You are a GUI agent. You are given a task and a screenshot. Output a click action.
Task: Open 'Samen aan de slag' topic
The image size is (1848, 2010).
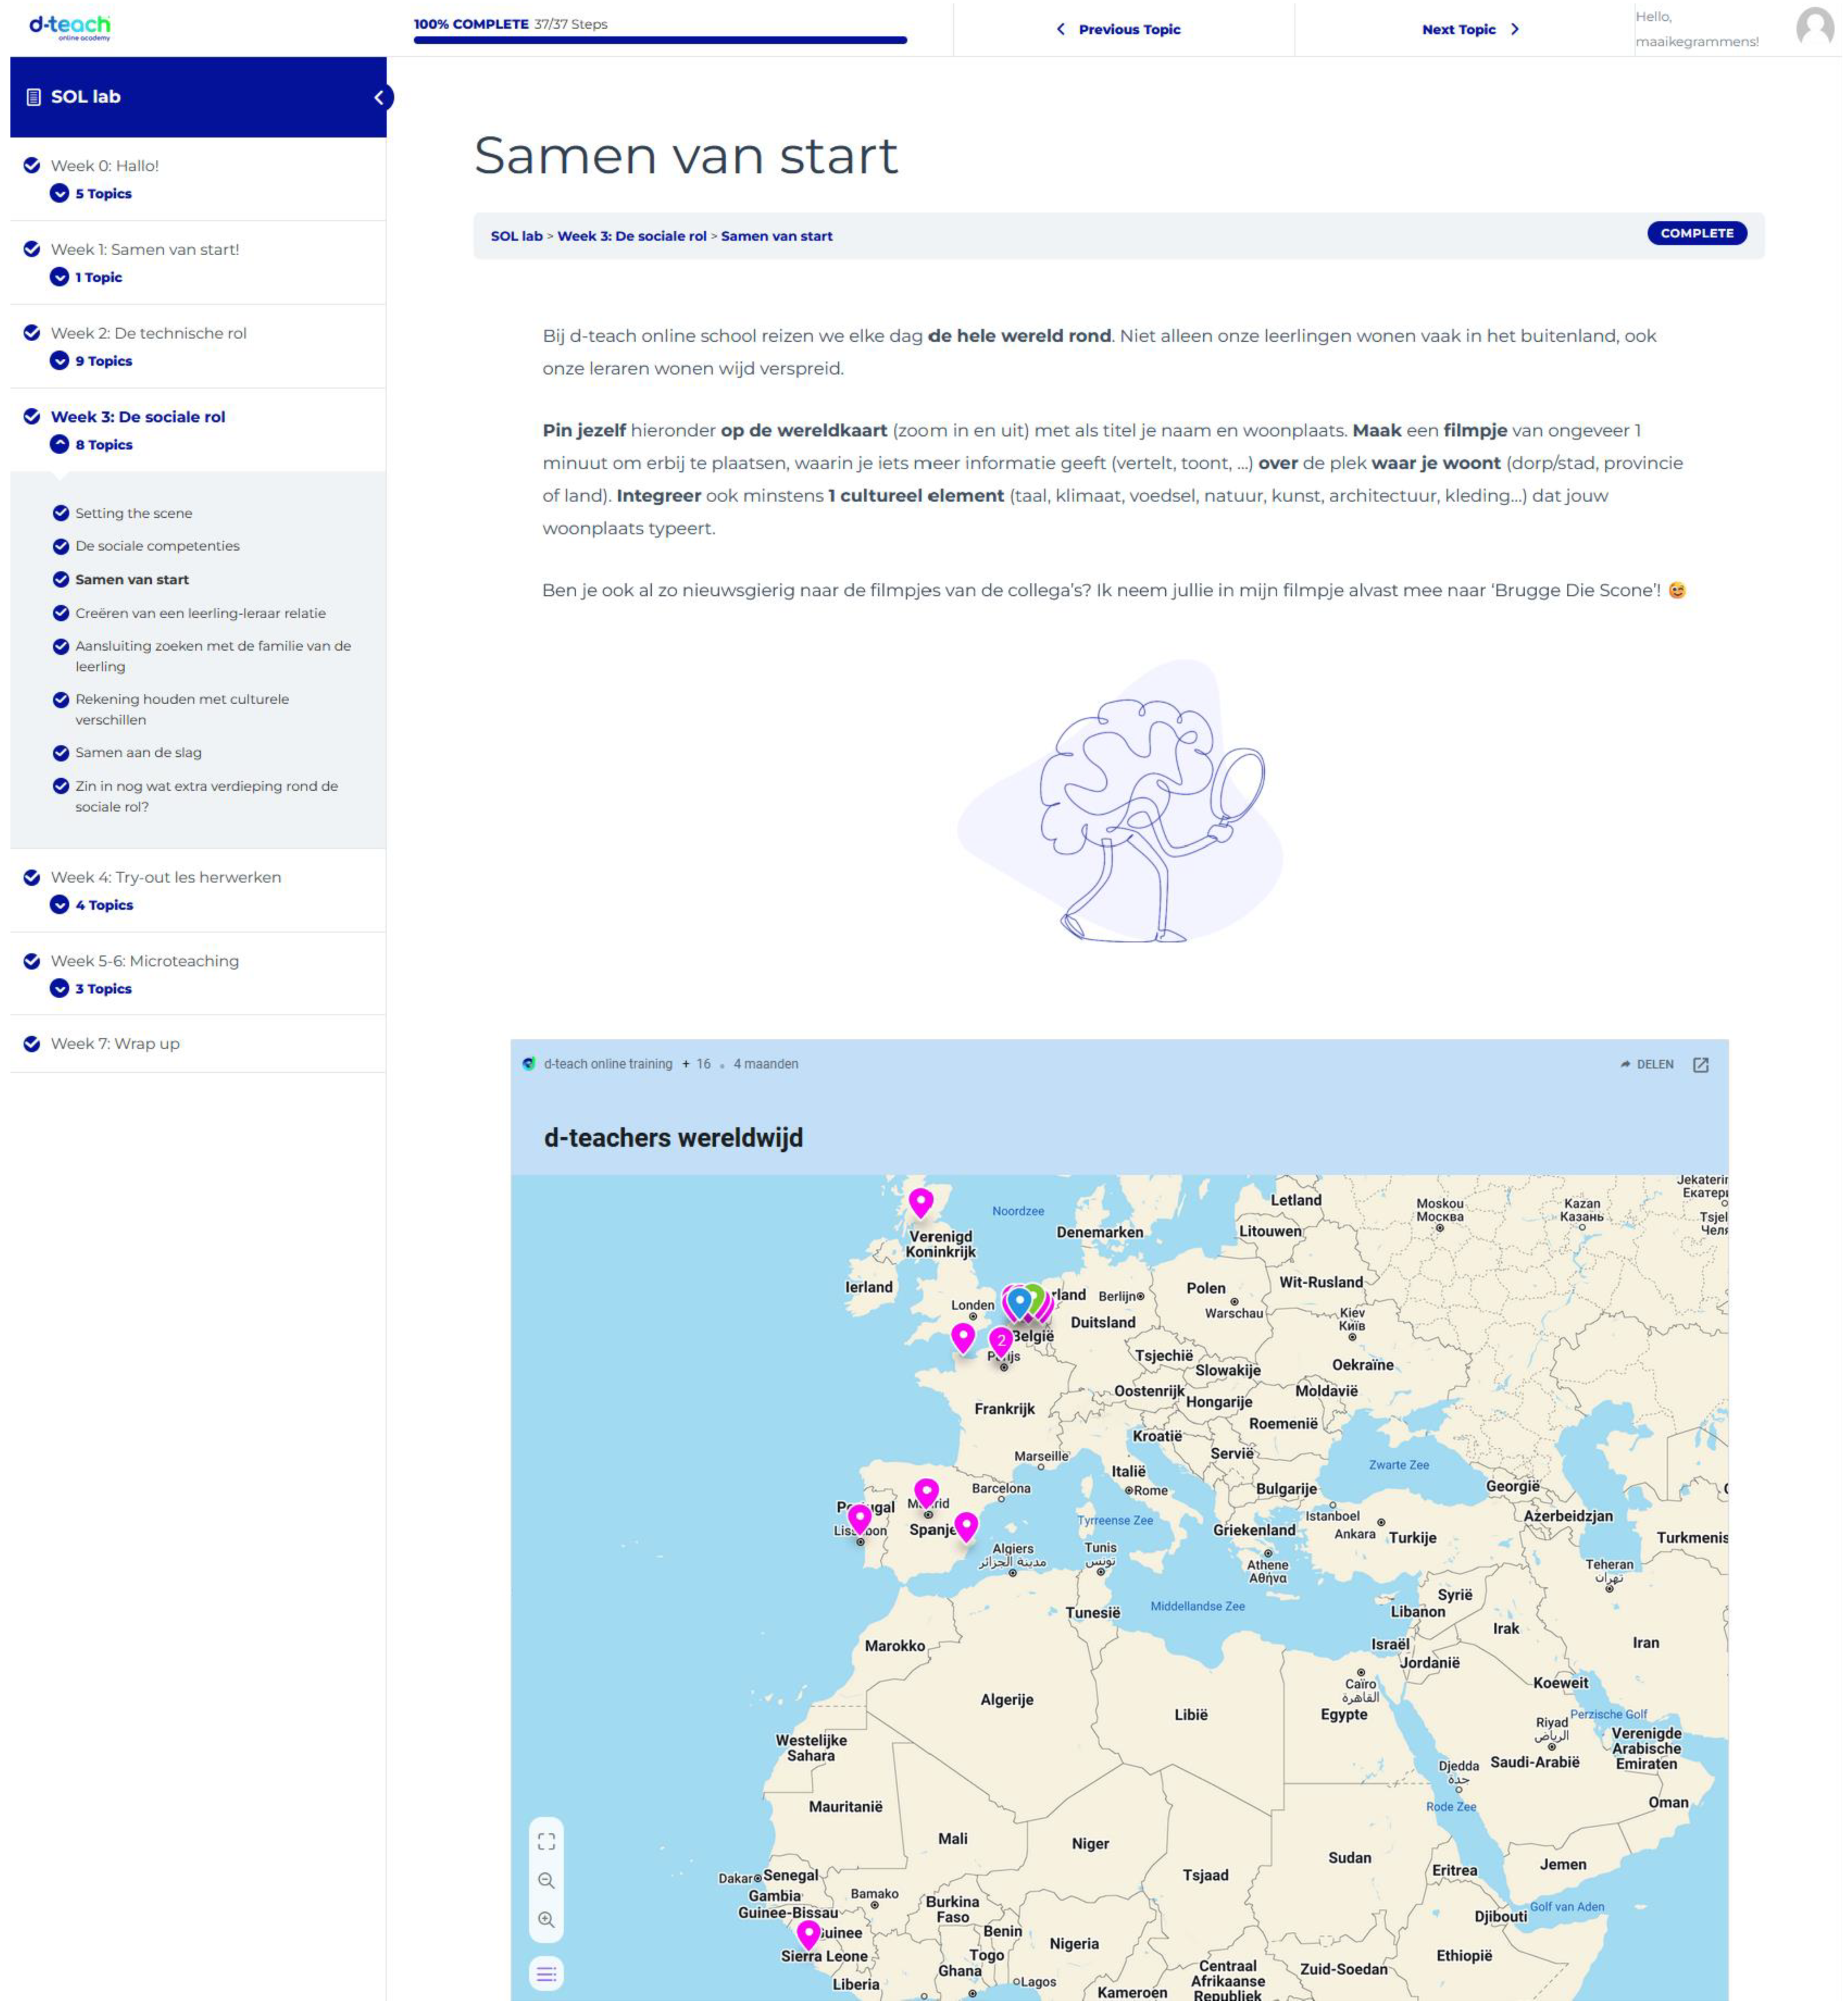click(x=139, y=753)
